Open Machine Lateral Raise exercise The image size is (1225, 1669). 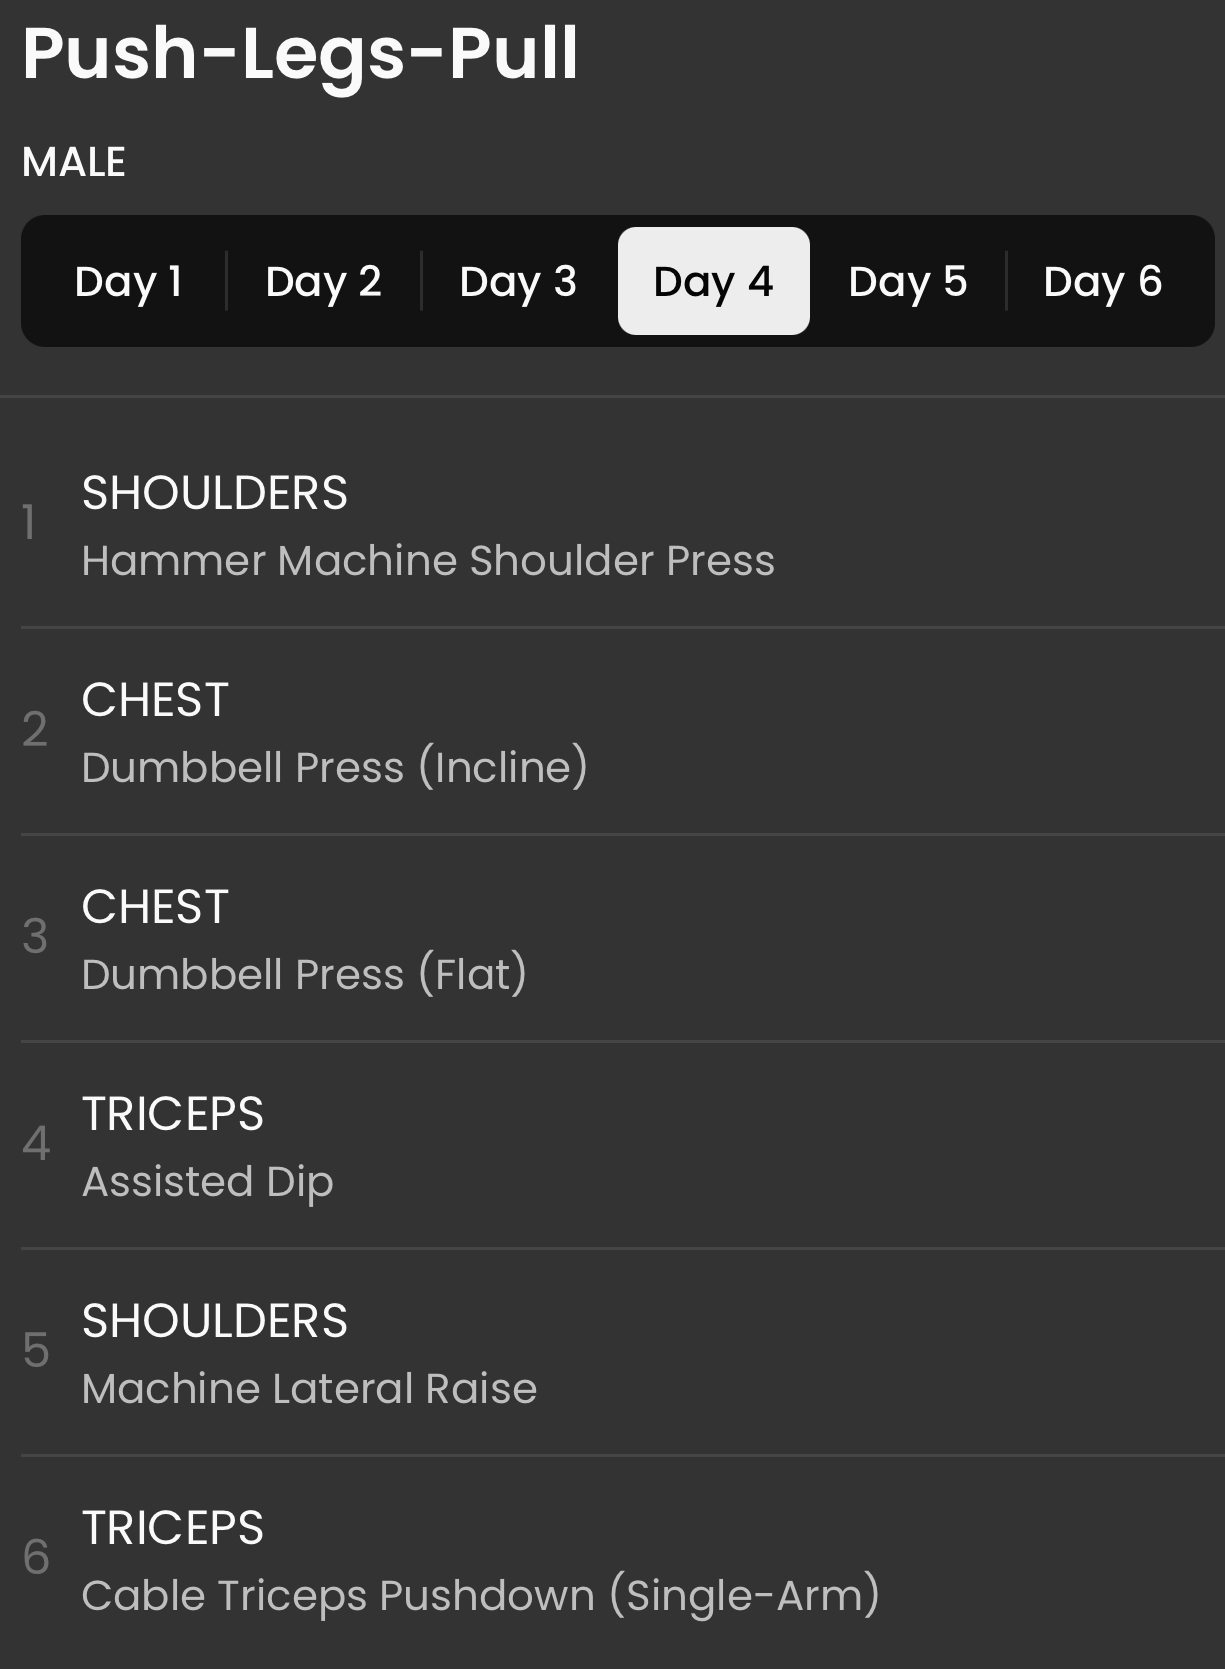(309, 1389)
